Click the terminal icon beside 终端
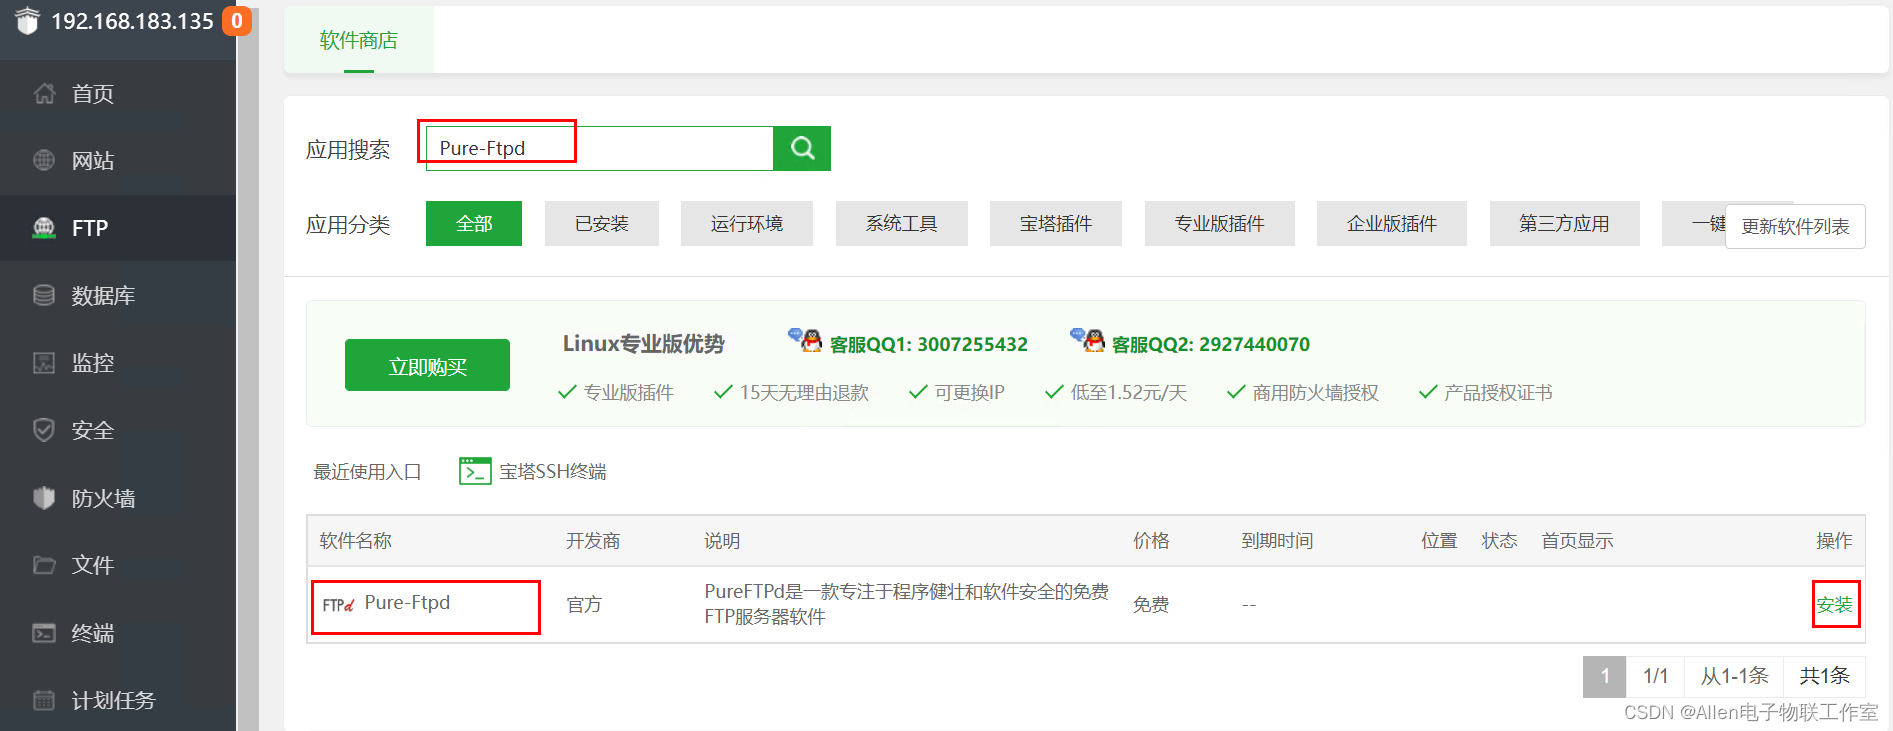Viewport: 1893px width, 731px height. (44, 633)
